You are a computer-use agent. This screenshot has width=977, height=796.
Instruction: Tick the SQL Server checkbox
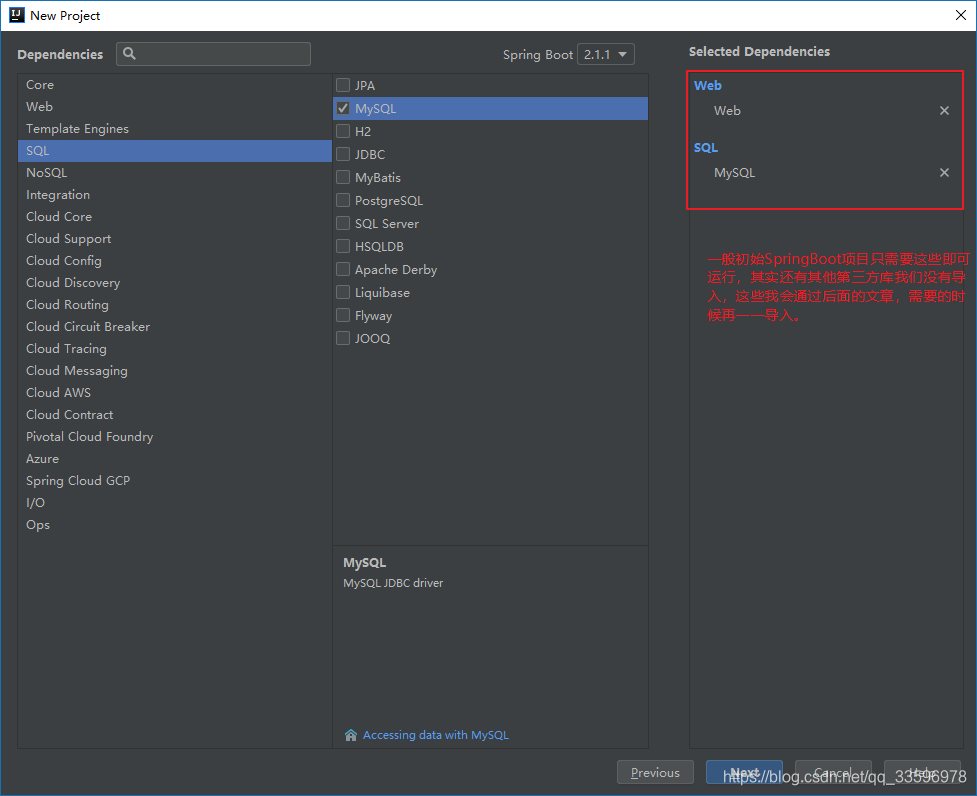click(x=343, y=223)
